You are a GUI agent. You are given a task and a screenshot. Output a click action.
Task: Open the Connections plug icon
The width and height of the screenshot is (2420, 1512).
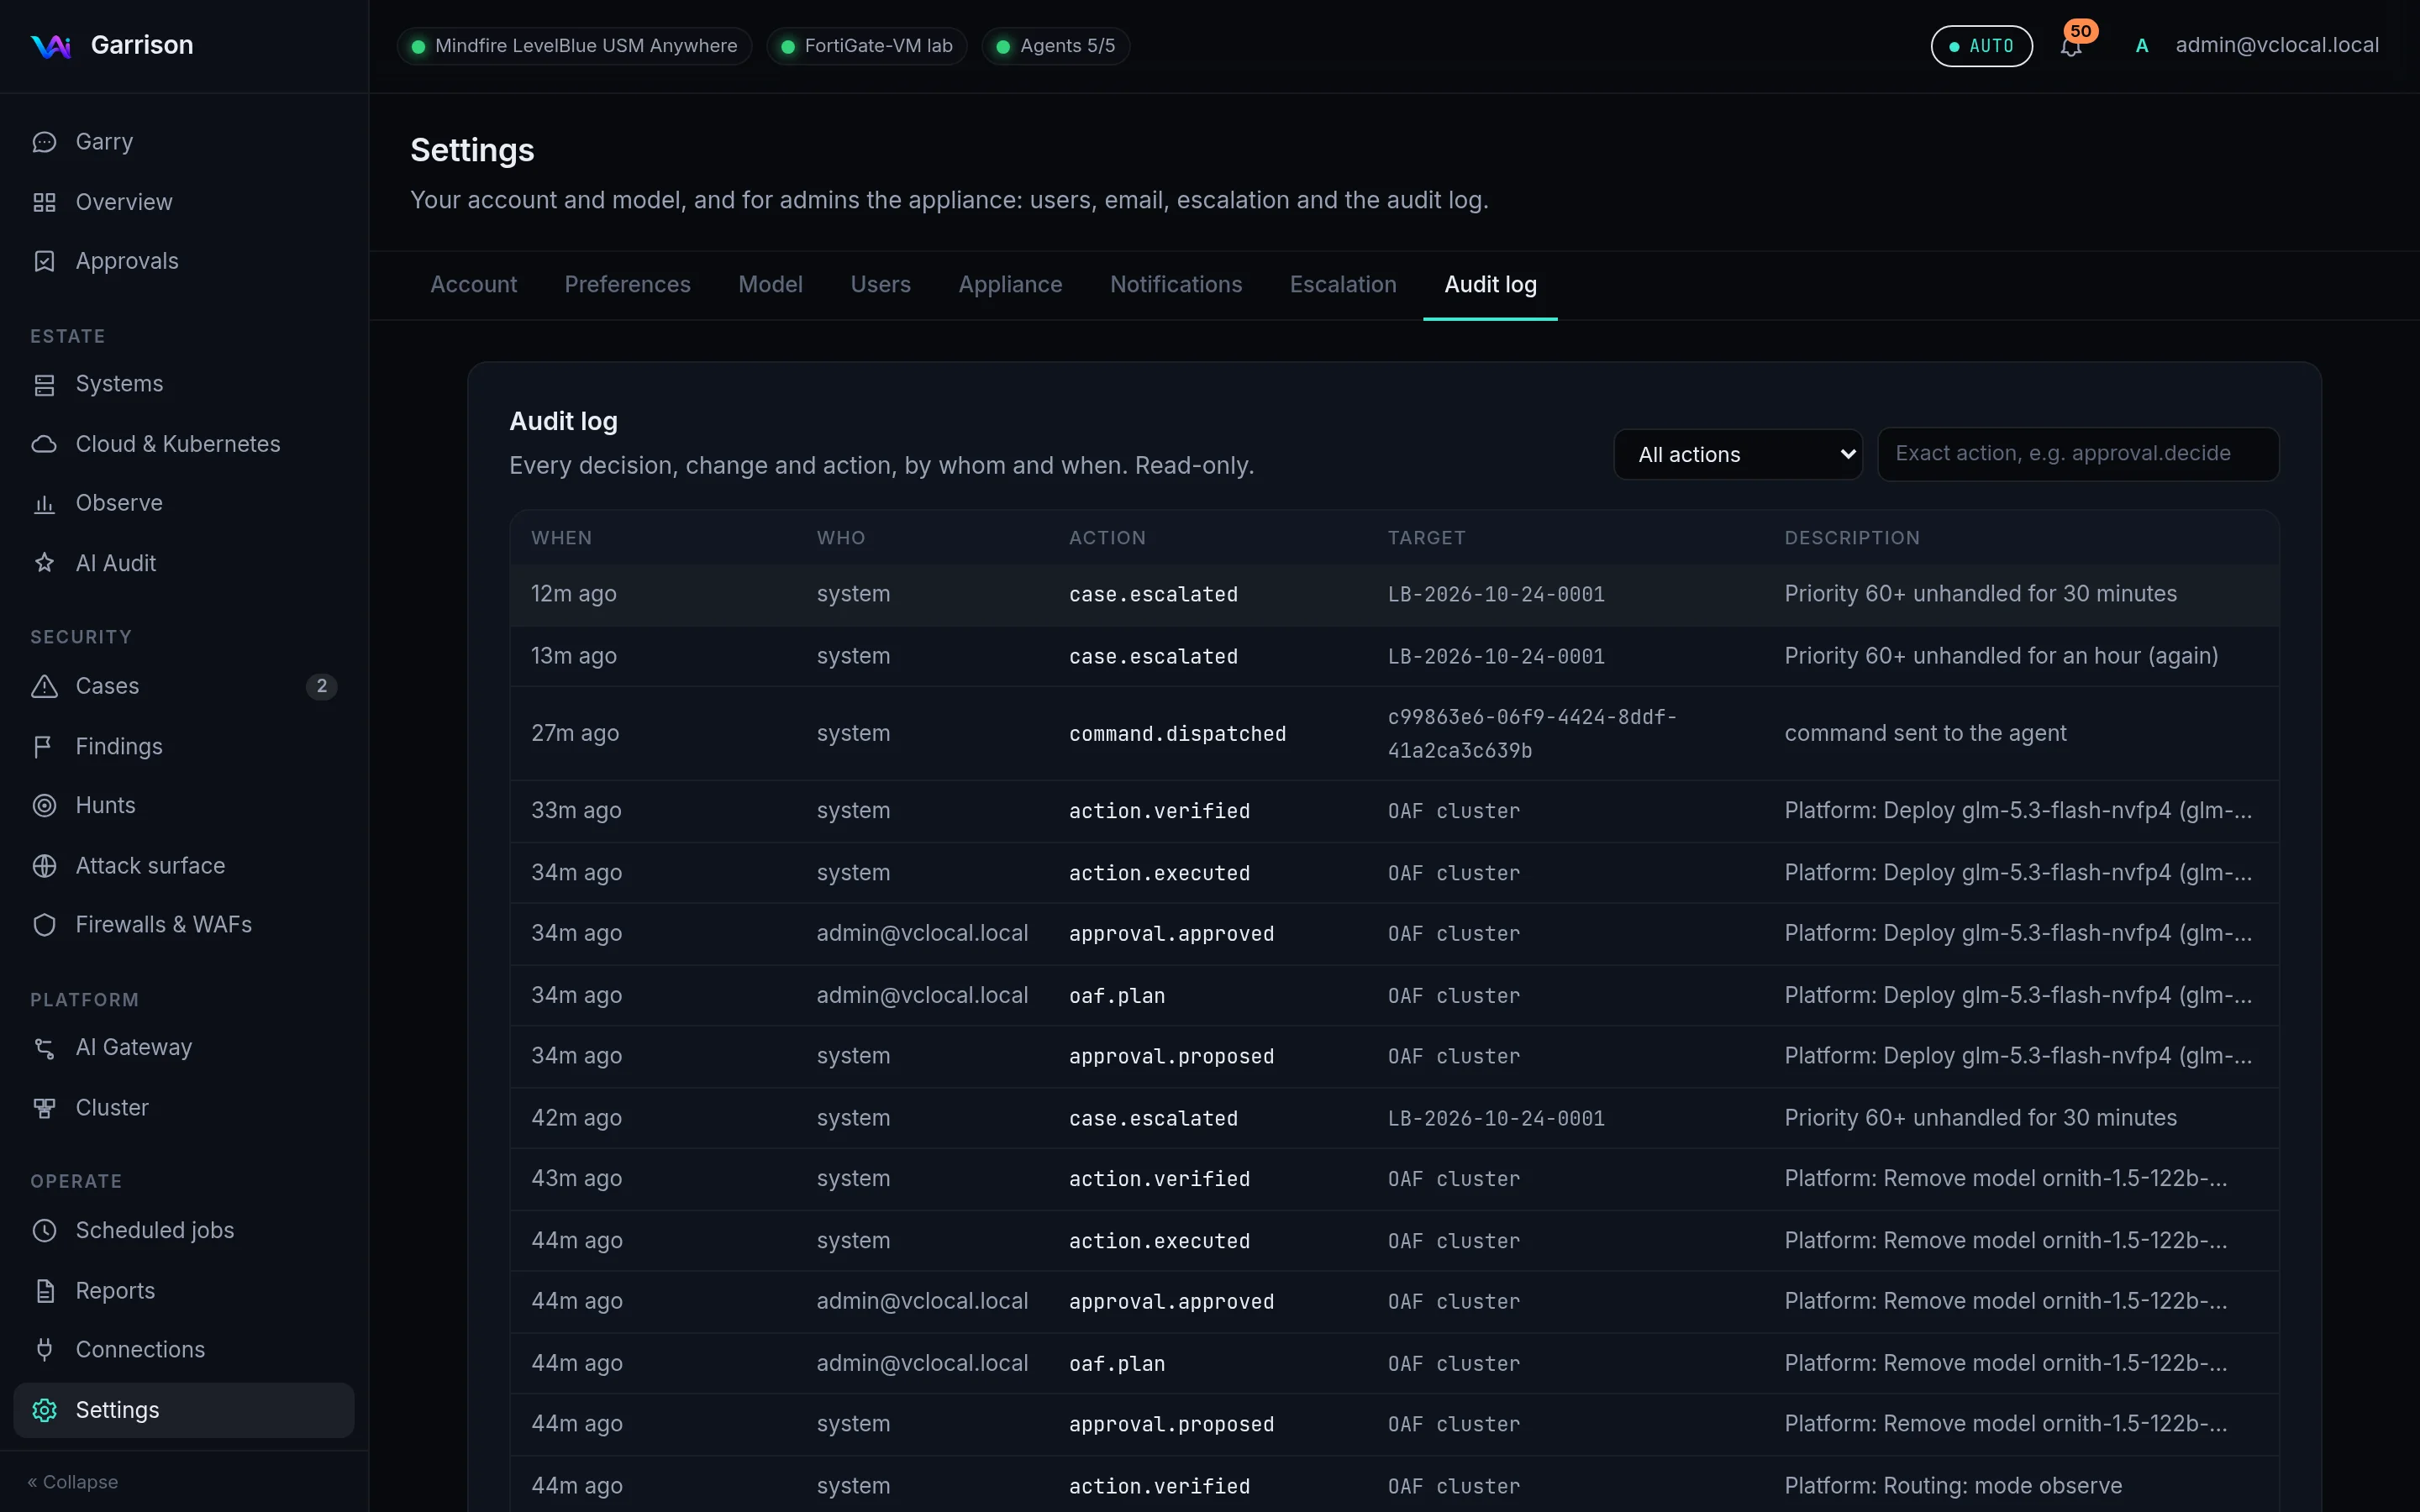[x=44, y=1349]
